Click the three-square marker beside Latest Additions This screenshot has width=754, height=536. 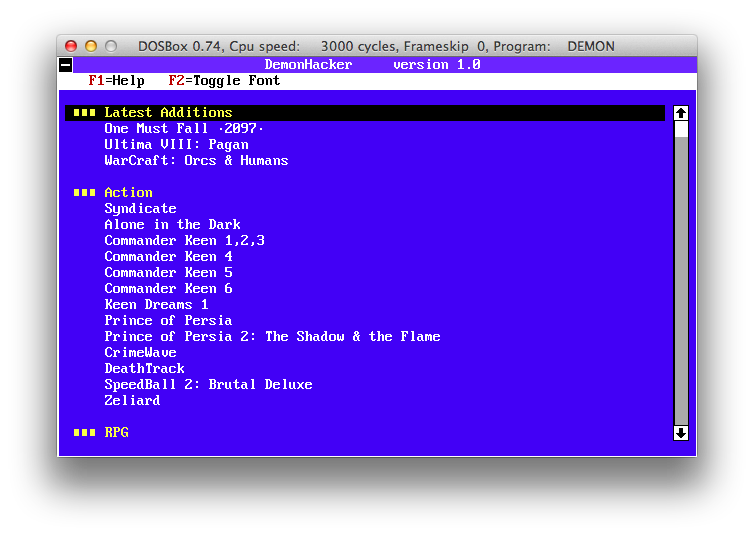(x=84, y=113)
